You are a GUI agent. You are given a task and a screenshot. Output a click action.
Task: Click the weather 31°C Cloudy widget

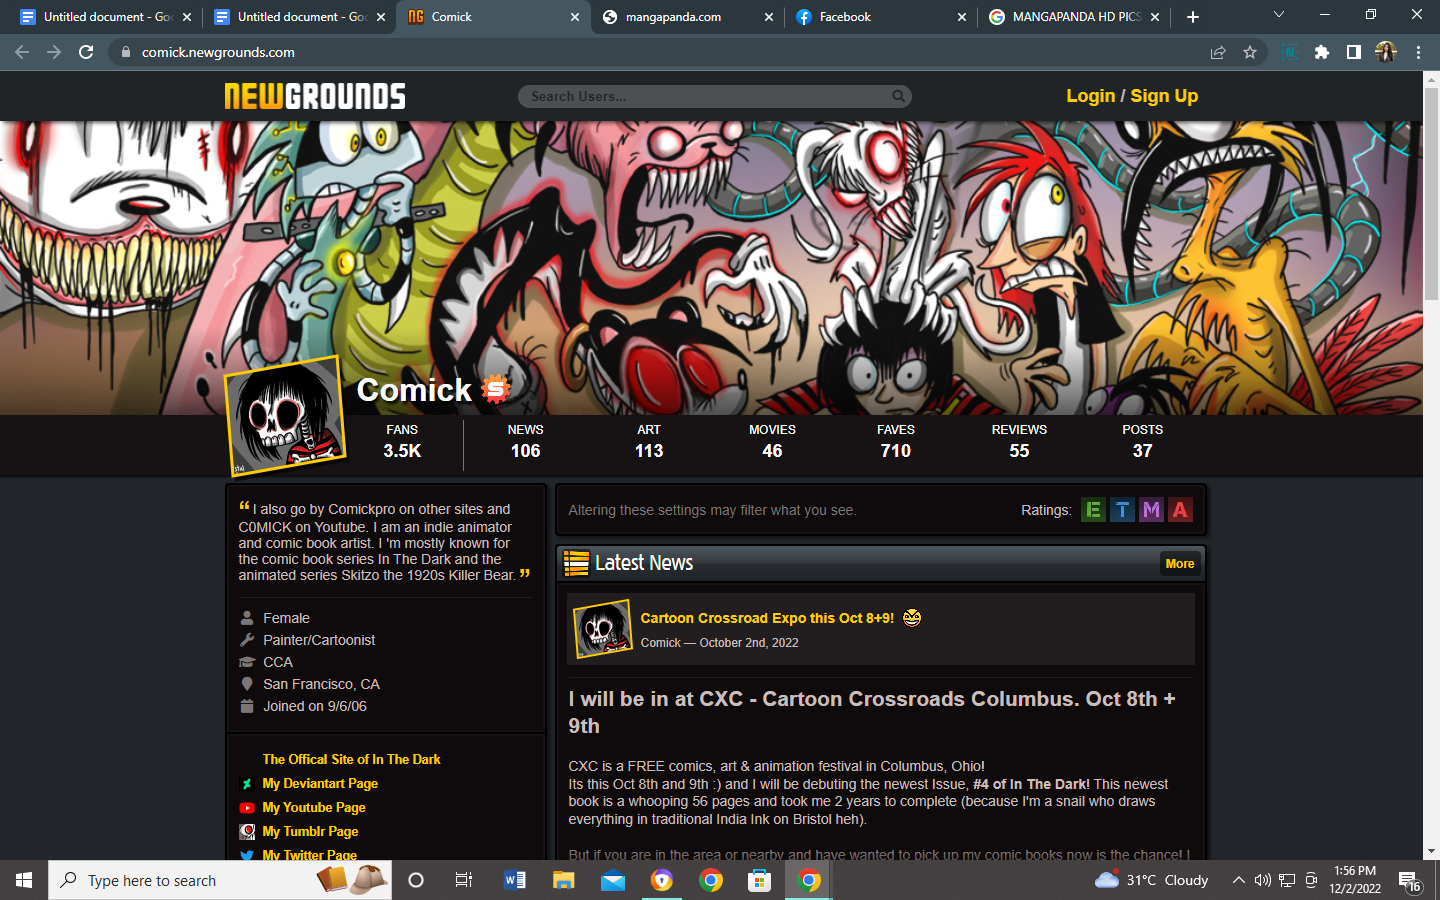1151,880
